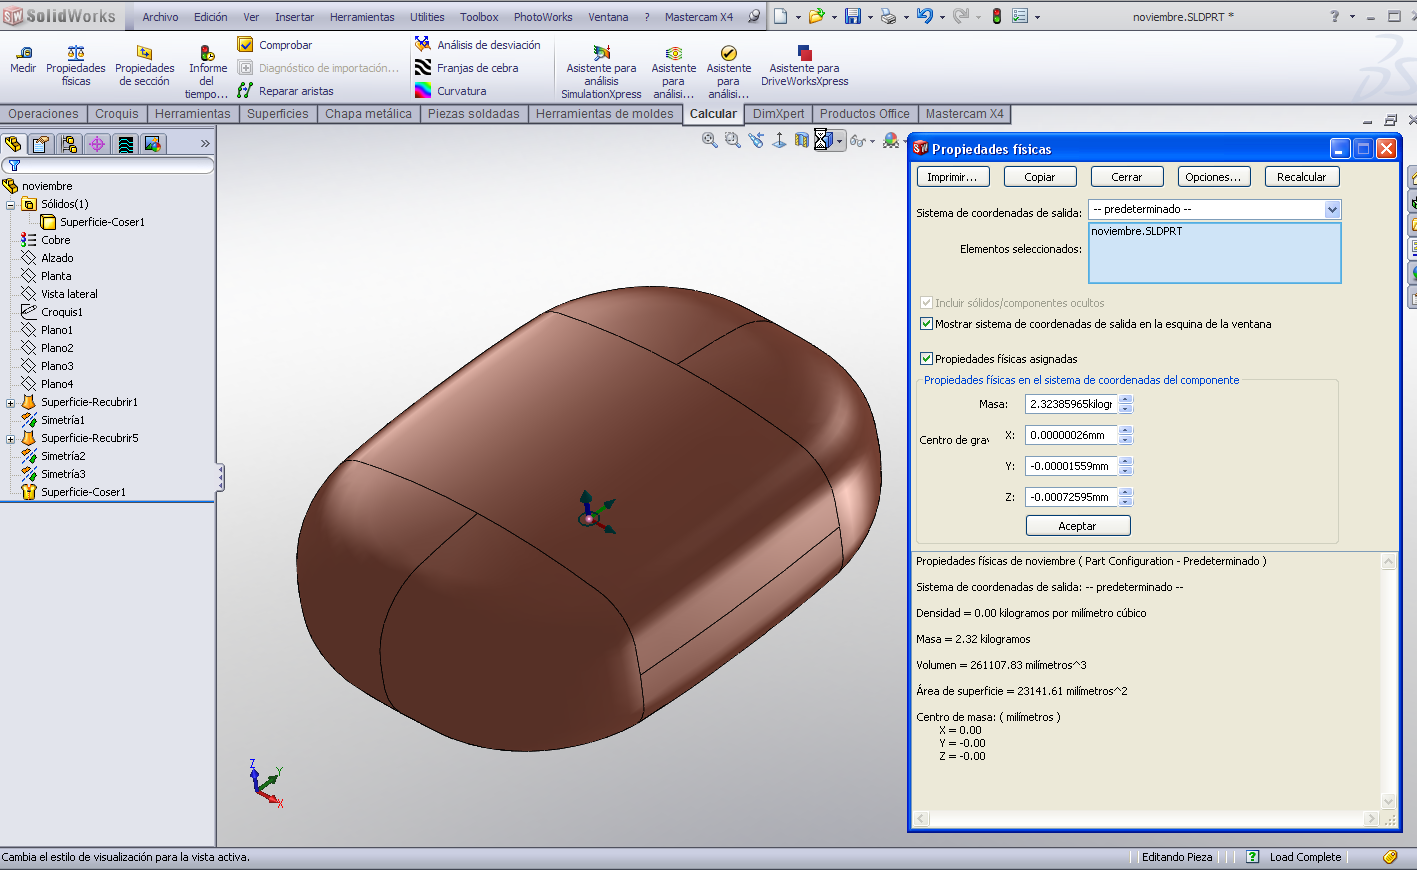Open Propiedades de sección tool
Image resolution: width=1417 pixels, height=870 pixels.
(145, 66)
